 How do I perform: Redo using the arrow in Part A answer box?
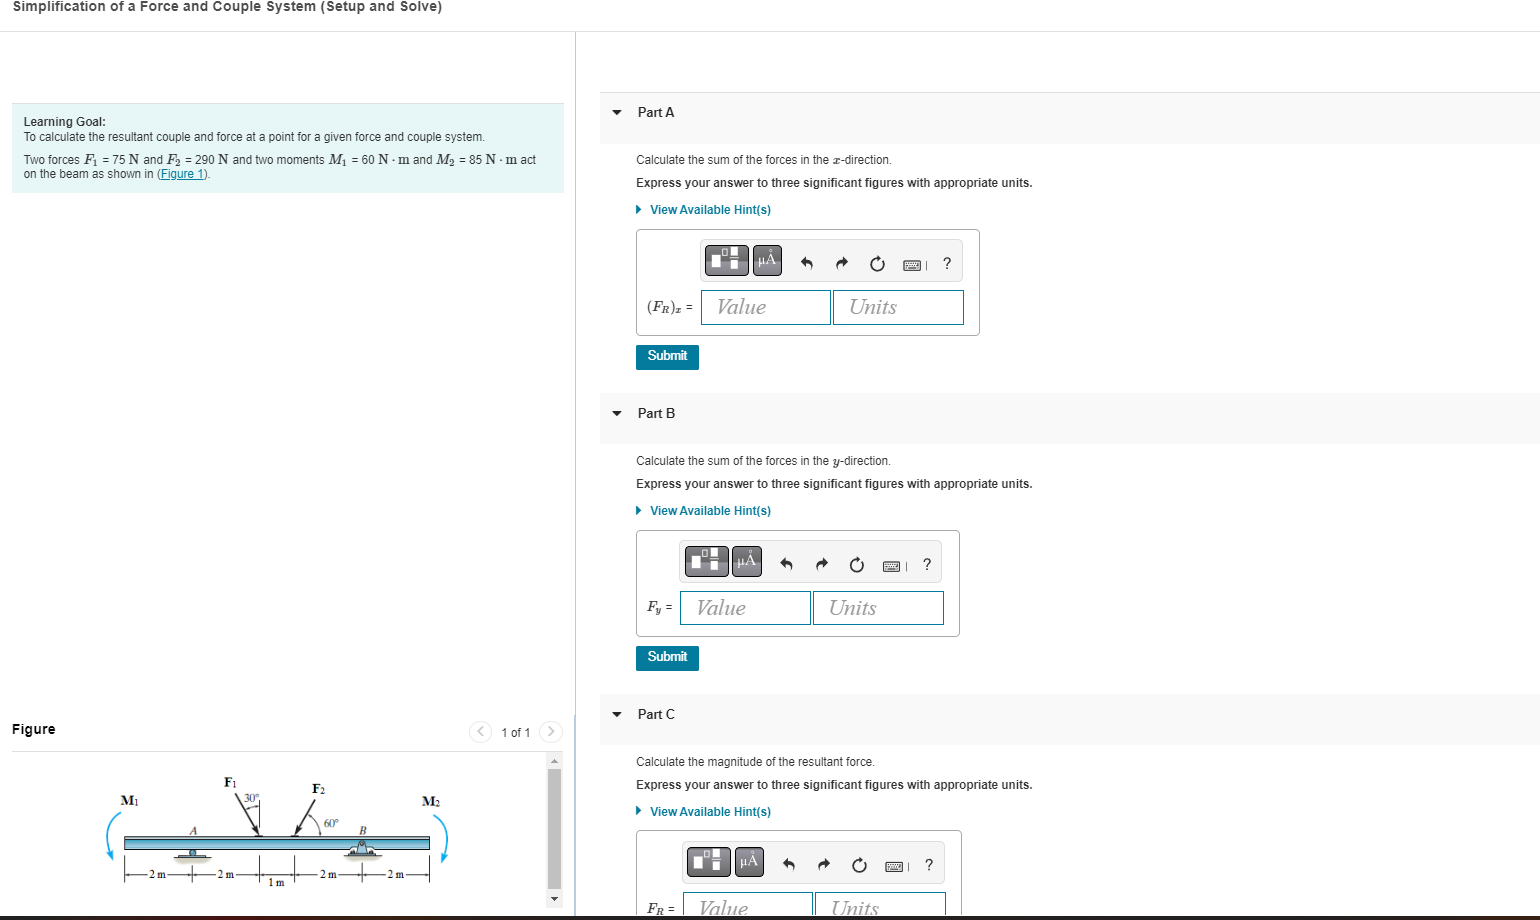pyautogui.click(x=841, y=262)
